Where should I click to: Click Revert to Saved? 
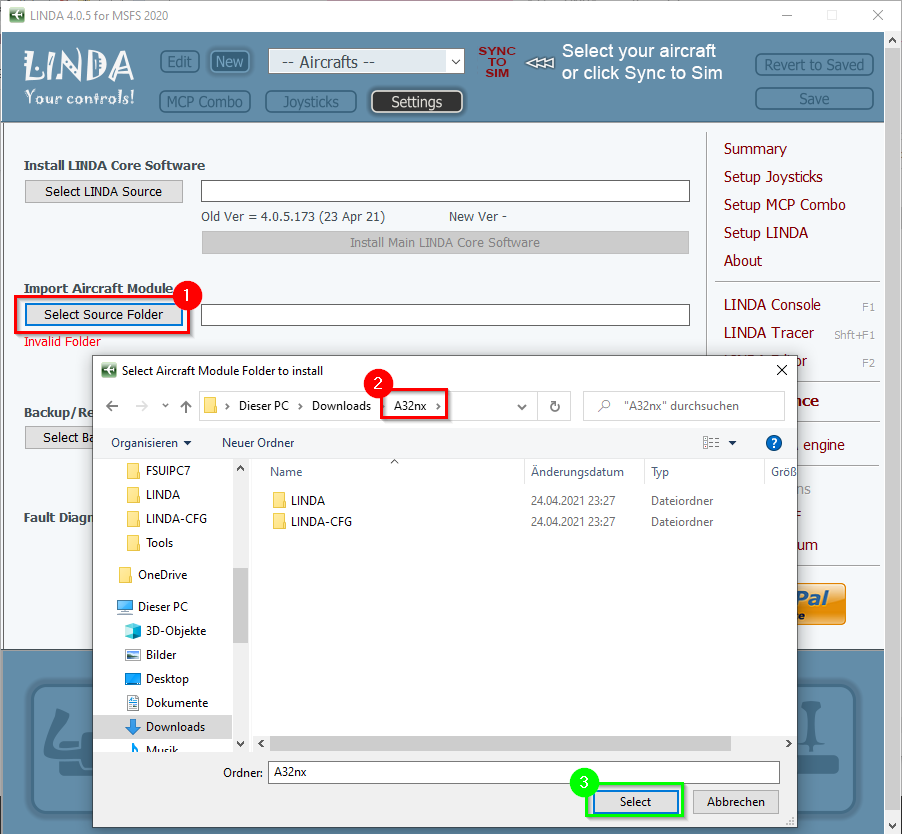(814, 64)
